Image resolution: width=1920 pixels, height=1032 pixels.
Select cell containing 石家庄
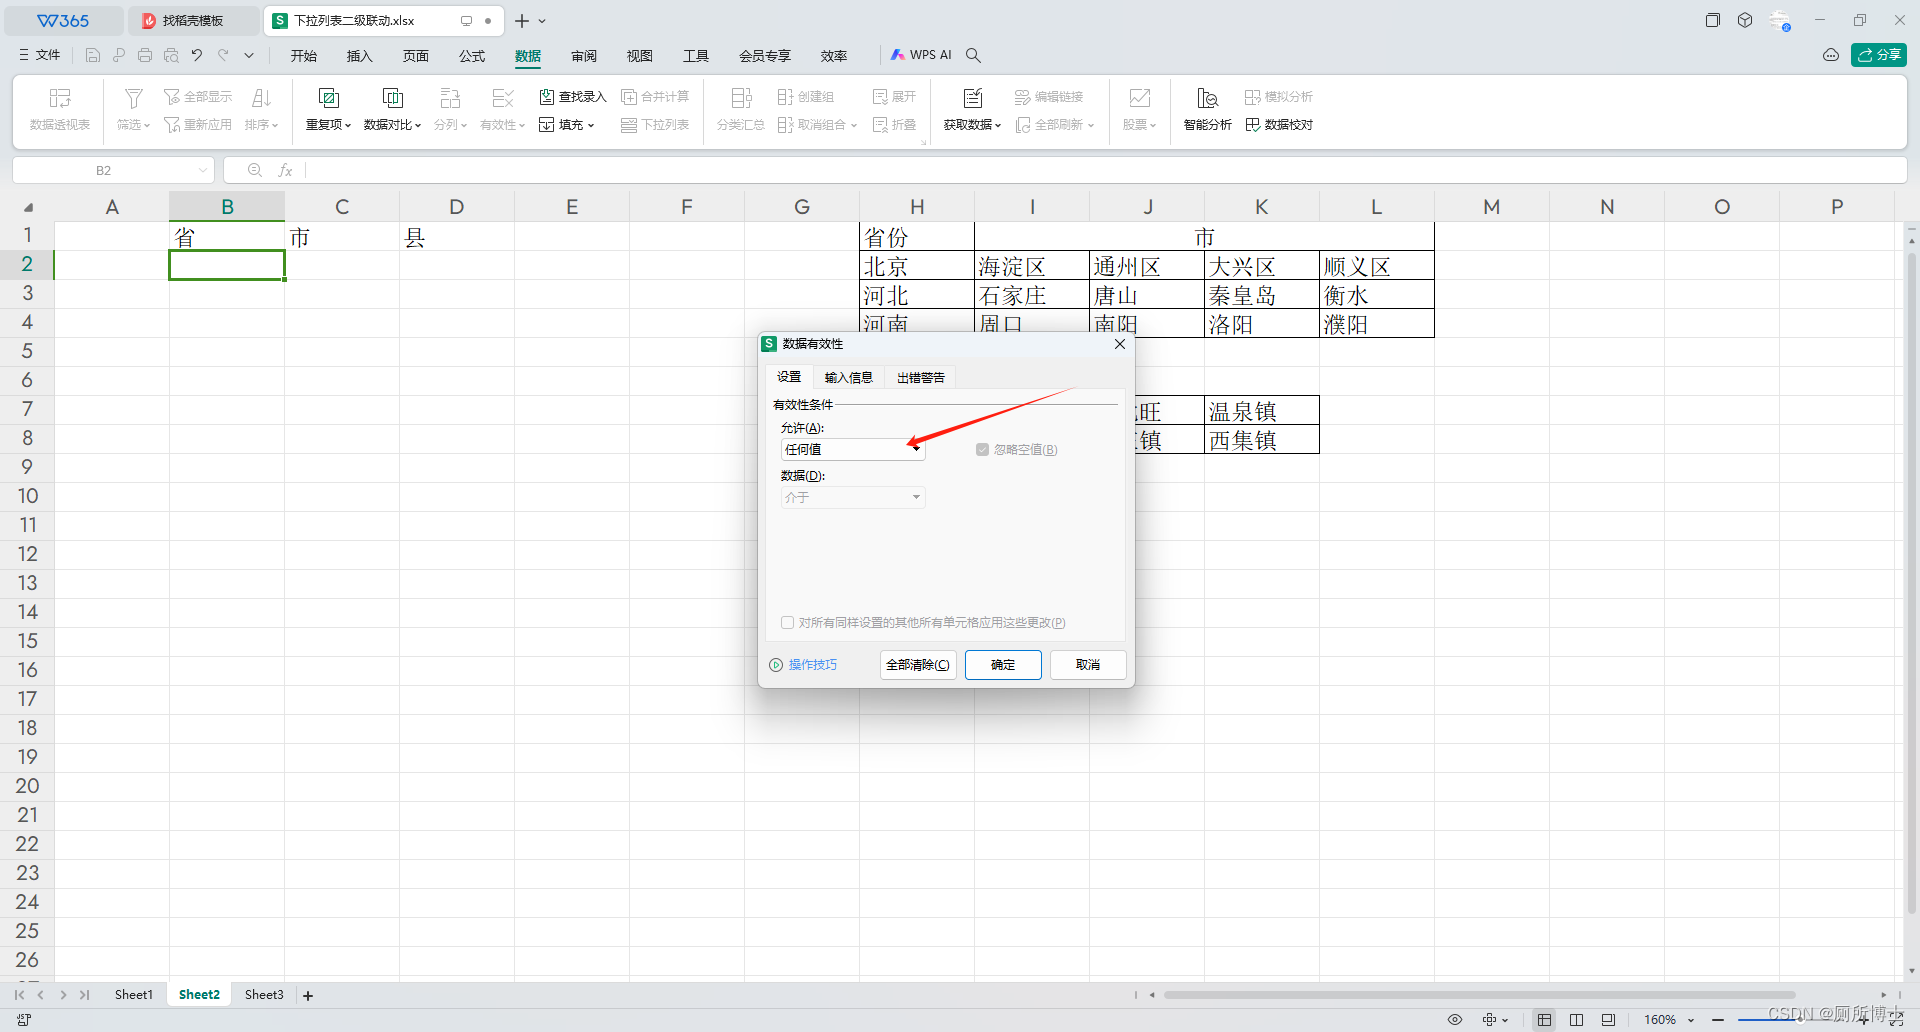(x=1032, y=296)
